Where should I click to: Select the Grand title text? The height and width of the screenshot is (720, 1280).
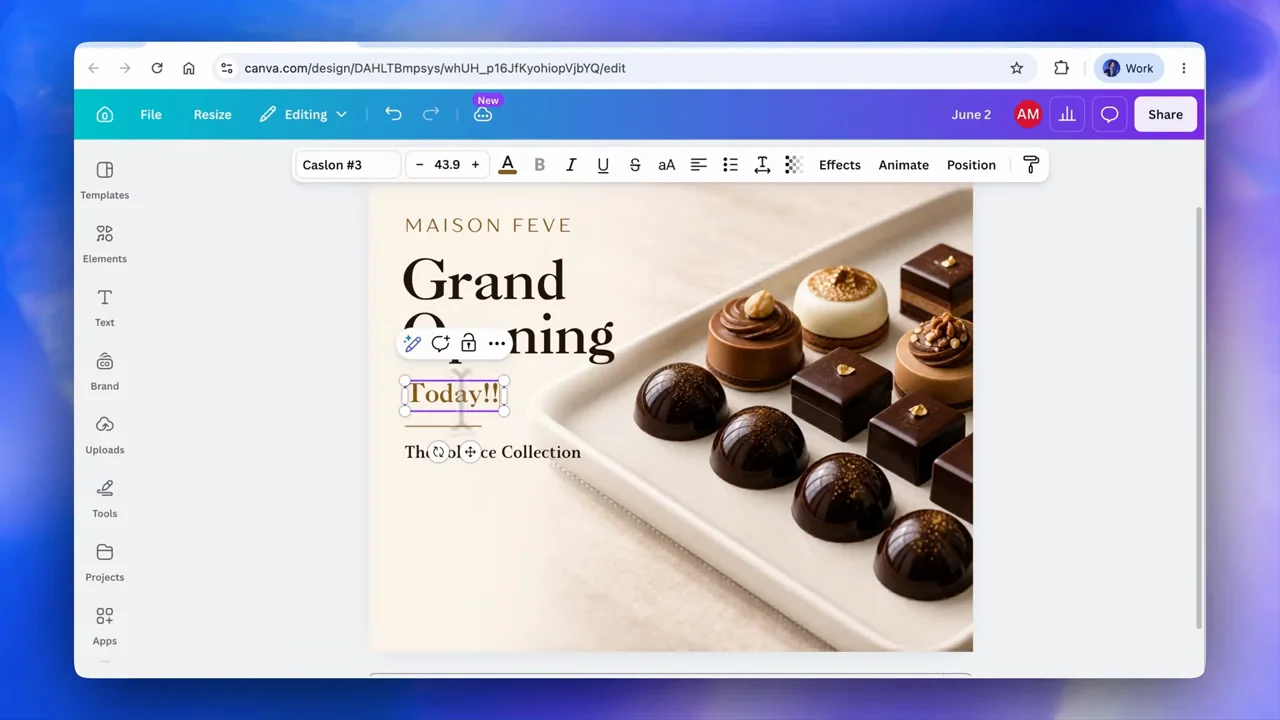[484, 280]
